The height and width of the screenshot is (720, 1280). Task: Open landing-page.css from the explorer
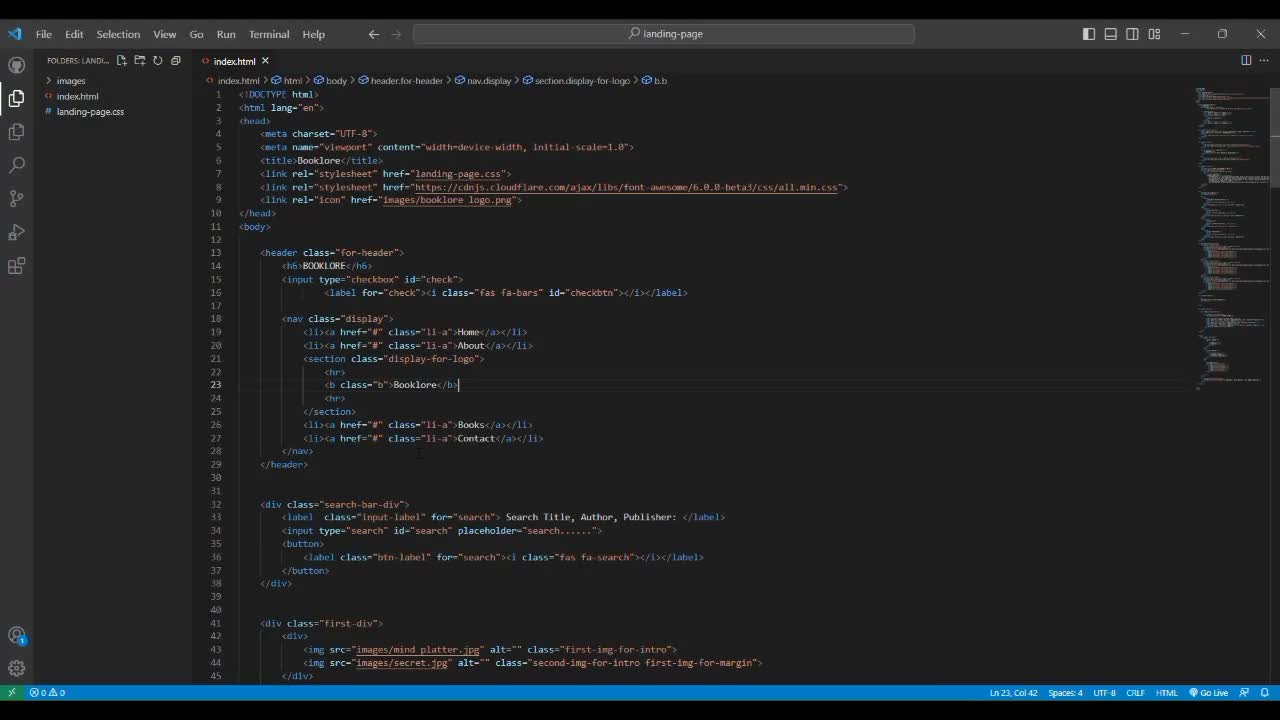pos(90,112)
